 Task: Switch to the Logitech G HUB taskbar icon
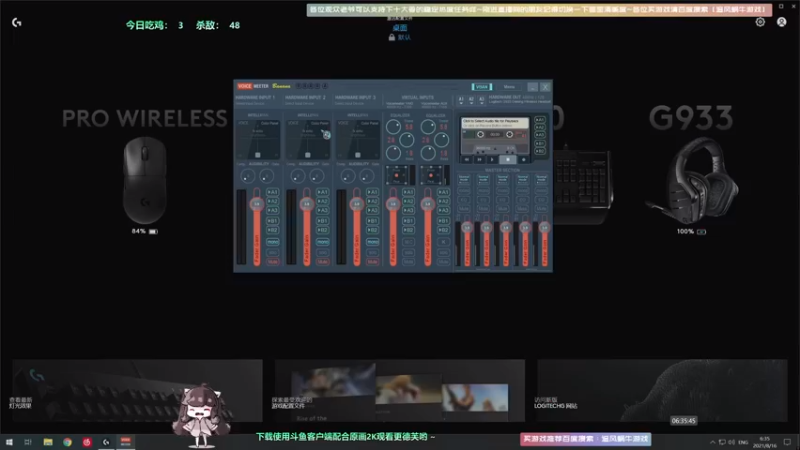pyautogui.click(x=106, y=442)
